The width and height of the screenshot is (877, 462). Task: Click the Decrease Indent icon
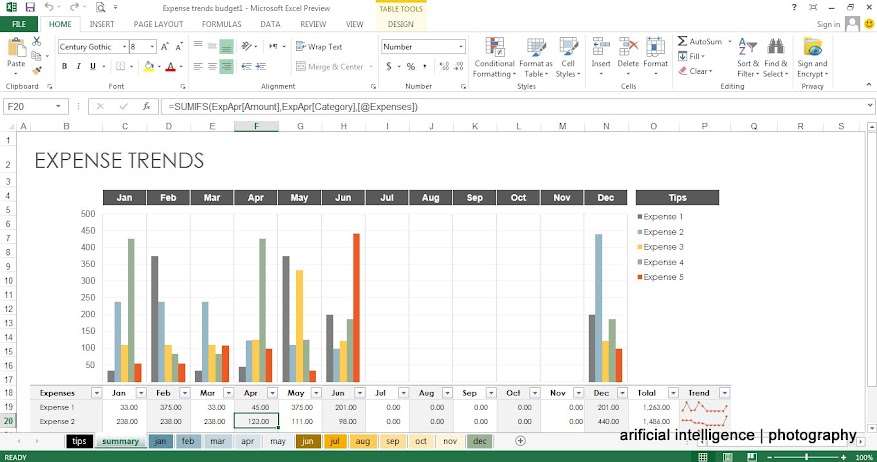pos(246,67)
